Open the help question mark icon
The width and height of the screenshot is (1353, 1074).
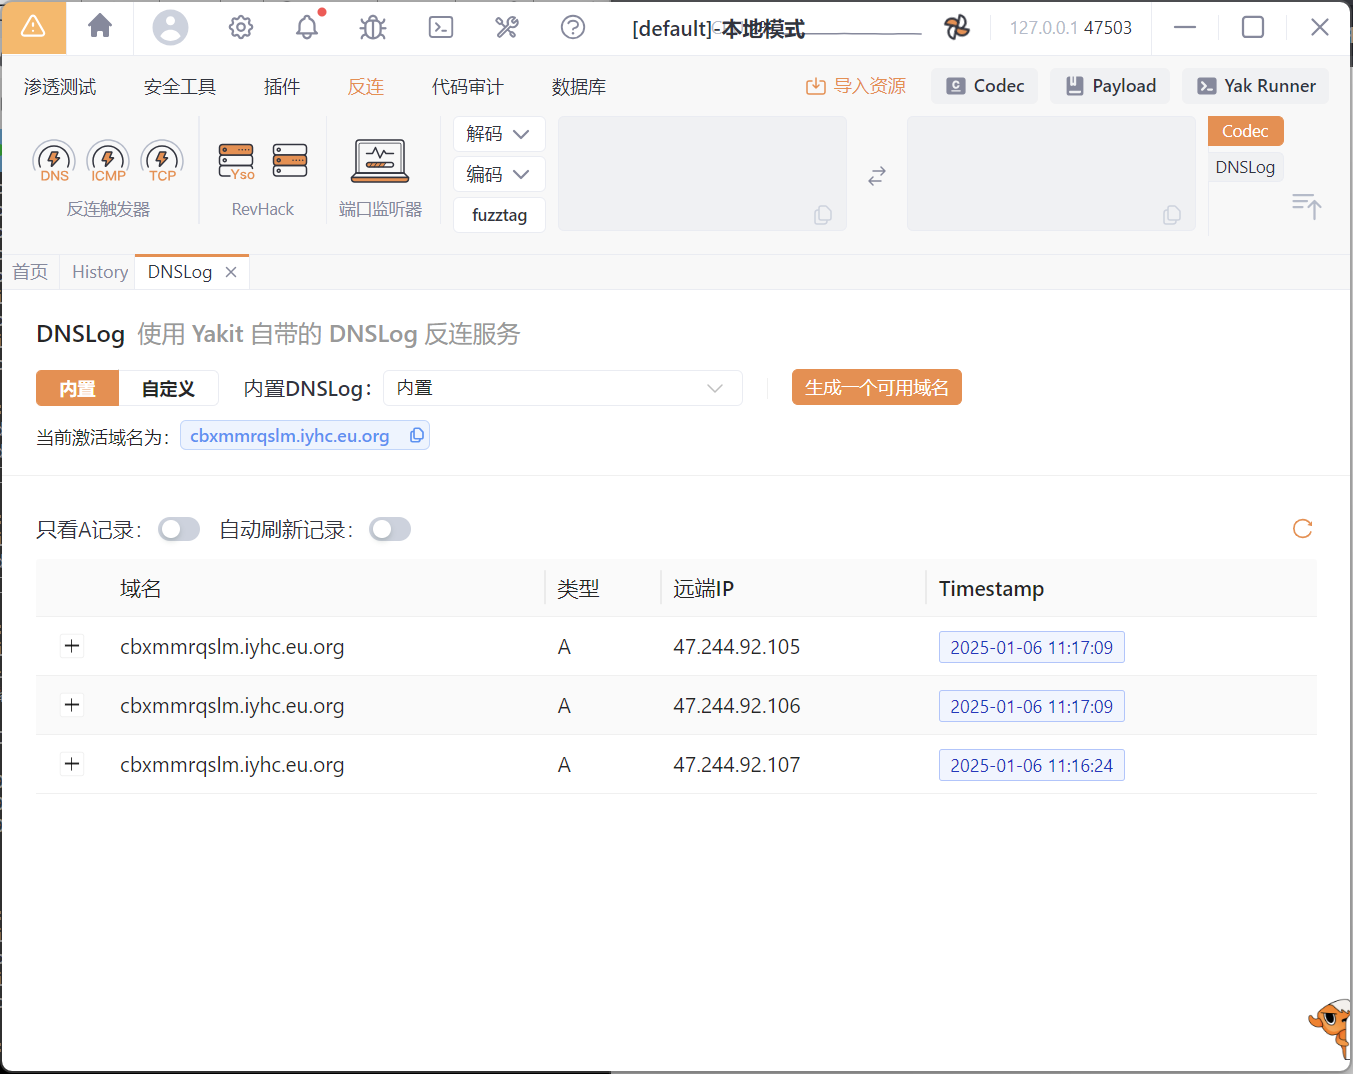click(573, 27)
